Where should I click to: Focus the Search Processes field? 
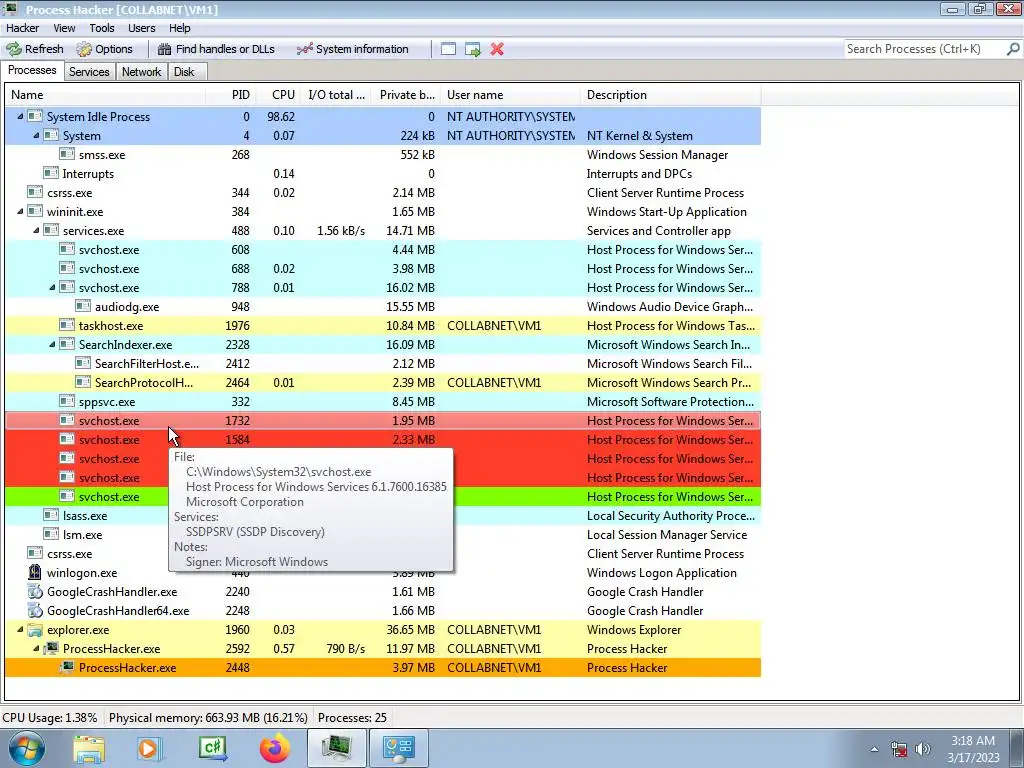click(925, 49)
